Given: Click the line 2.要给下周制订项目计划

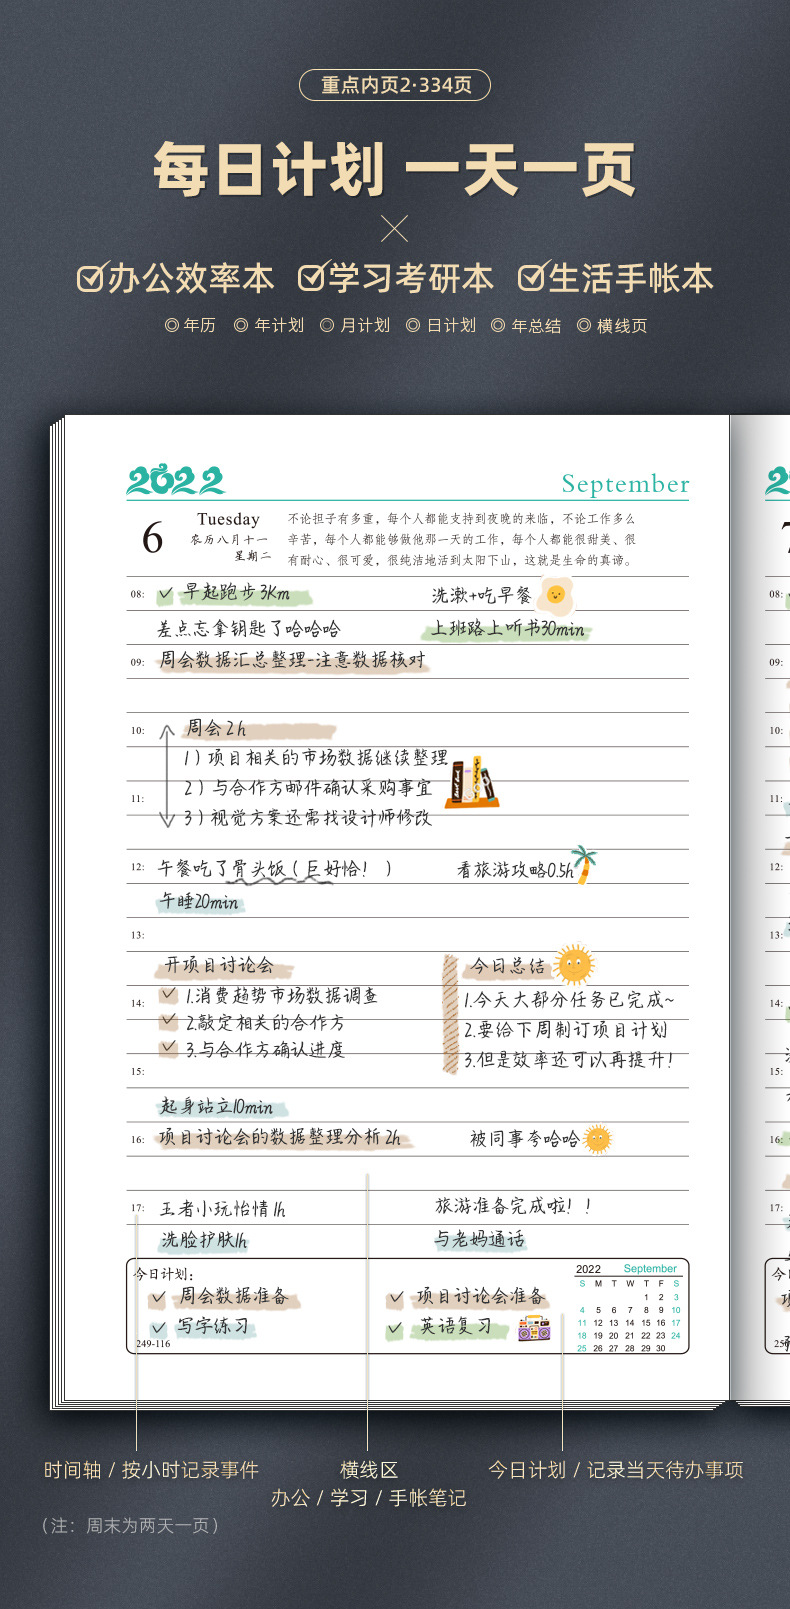Looking at the screenshot, I should 565,1030.
